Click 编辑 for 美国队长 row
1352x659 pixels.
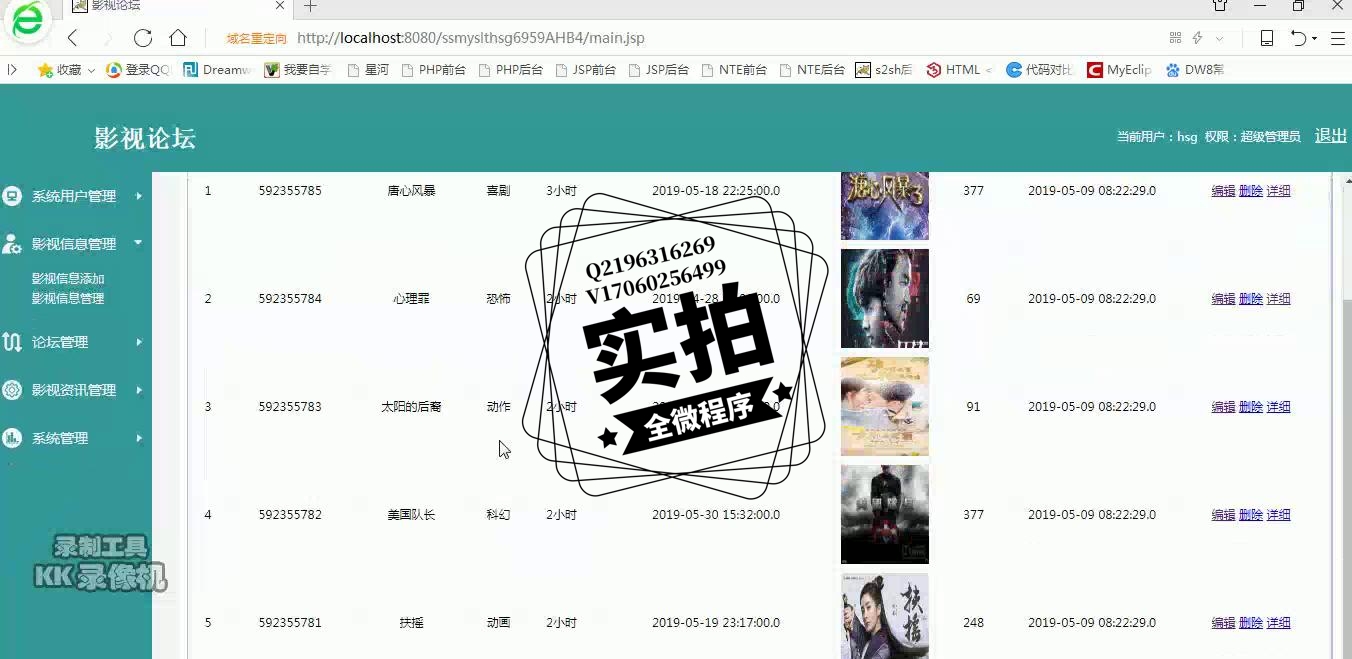click(1223, 515)
